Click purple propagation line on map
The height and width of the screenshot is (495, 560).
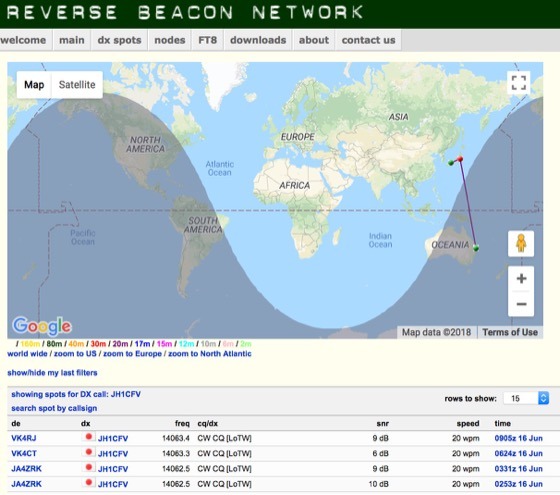click(x=468, y=203)
